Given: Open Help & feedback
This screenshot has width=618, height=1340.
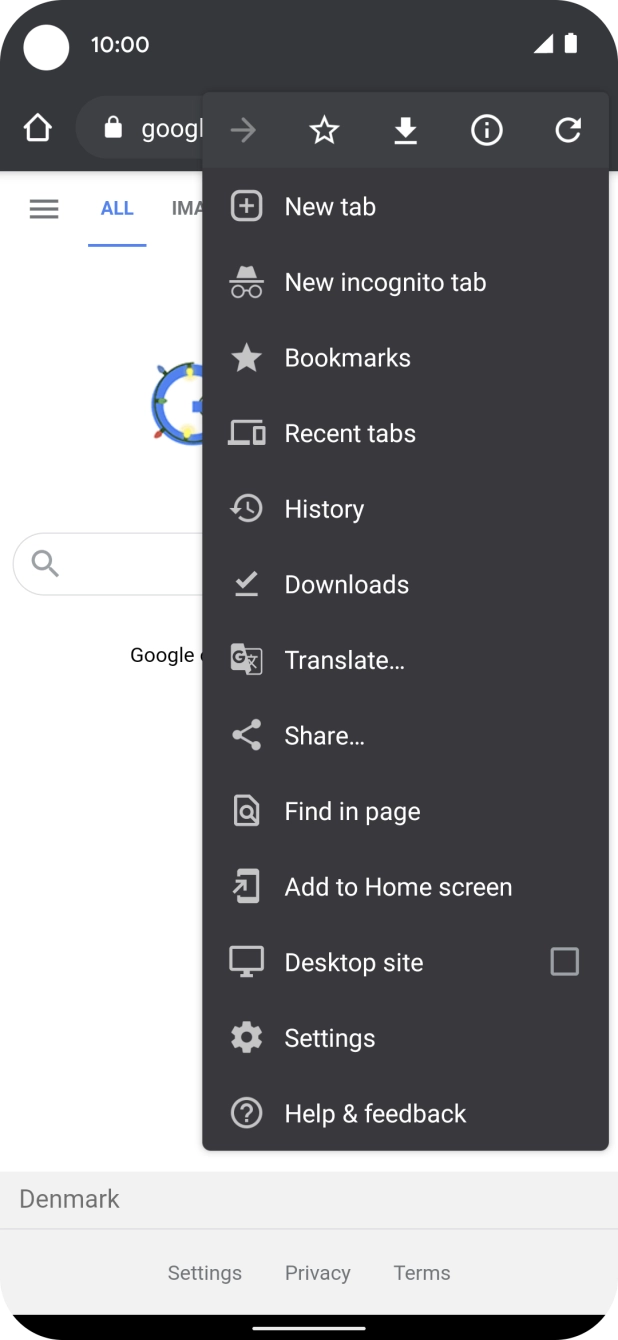Looking at the screenshot, I should (x=375, y=1113).
